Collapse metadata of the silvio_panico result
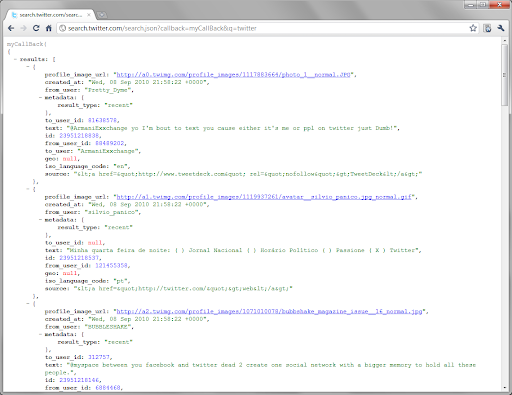The image size is (512, 395). (40, 220)
